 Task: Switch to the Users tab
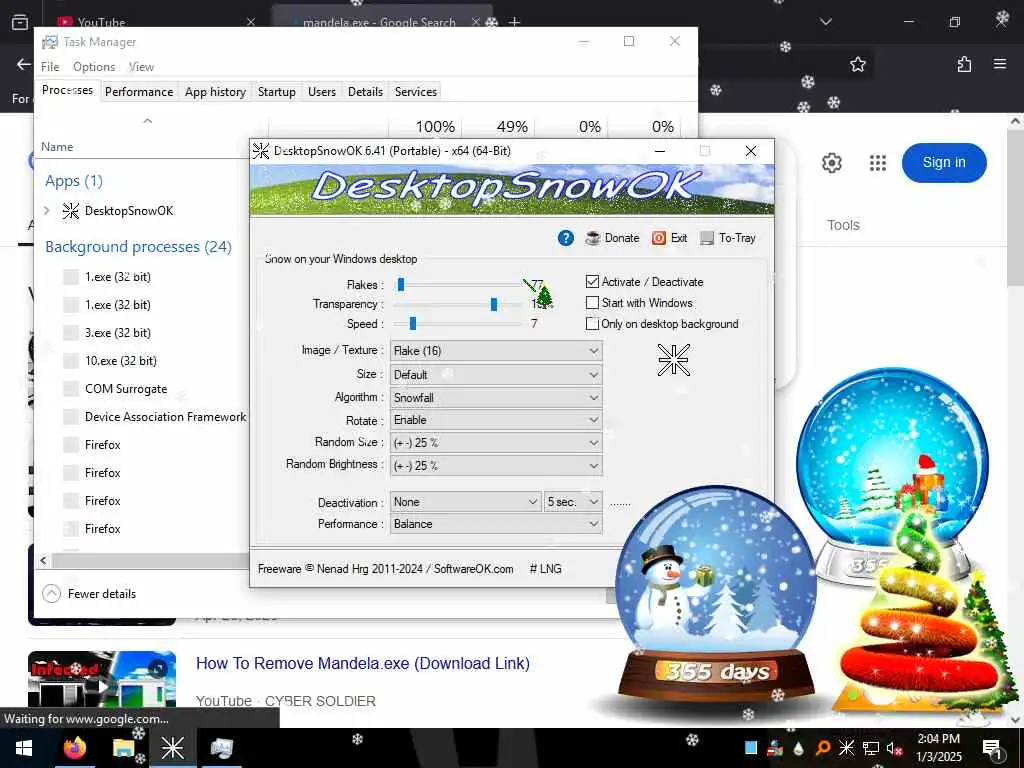pos(322,91)
